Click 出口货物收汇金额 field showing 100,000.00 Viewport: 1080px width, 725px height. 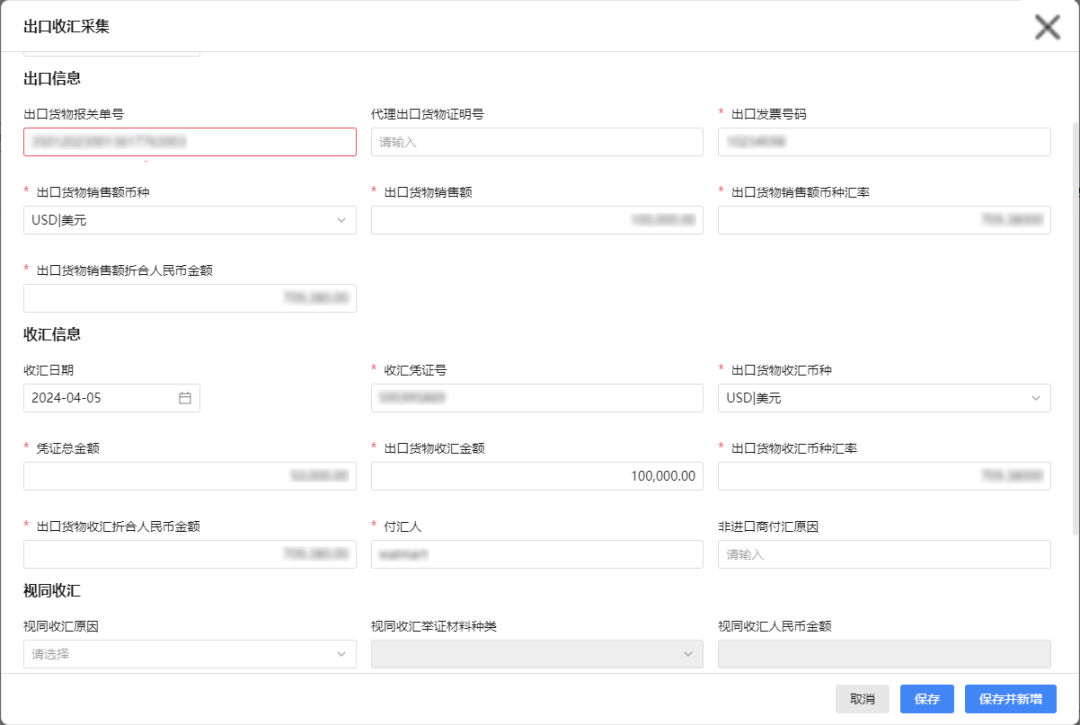(537, 476)
